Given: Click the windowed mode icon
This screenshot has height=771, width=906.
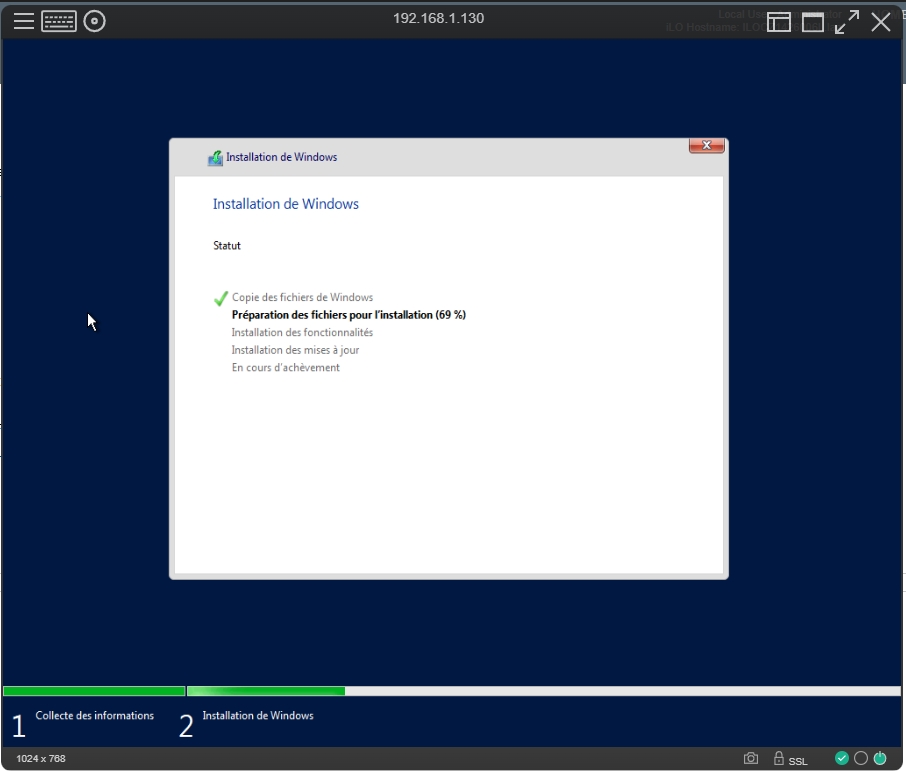Looking at the screenshot, I should [x=813, y=22].
